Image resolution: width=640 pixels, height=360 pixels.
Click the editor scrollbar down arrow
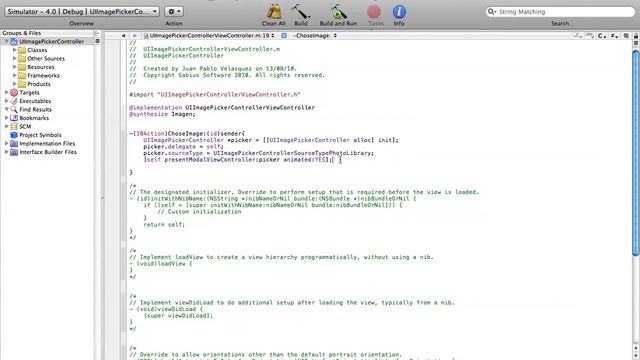click(x=636, y=356)
